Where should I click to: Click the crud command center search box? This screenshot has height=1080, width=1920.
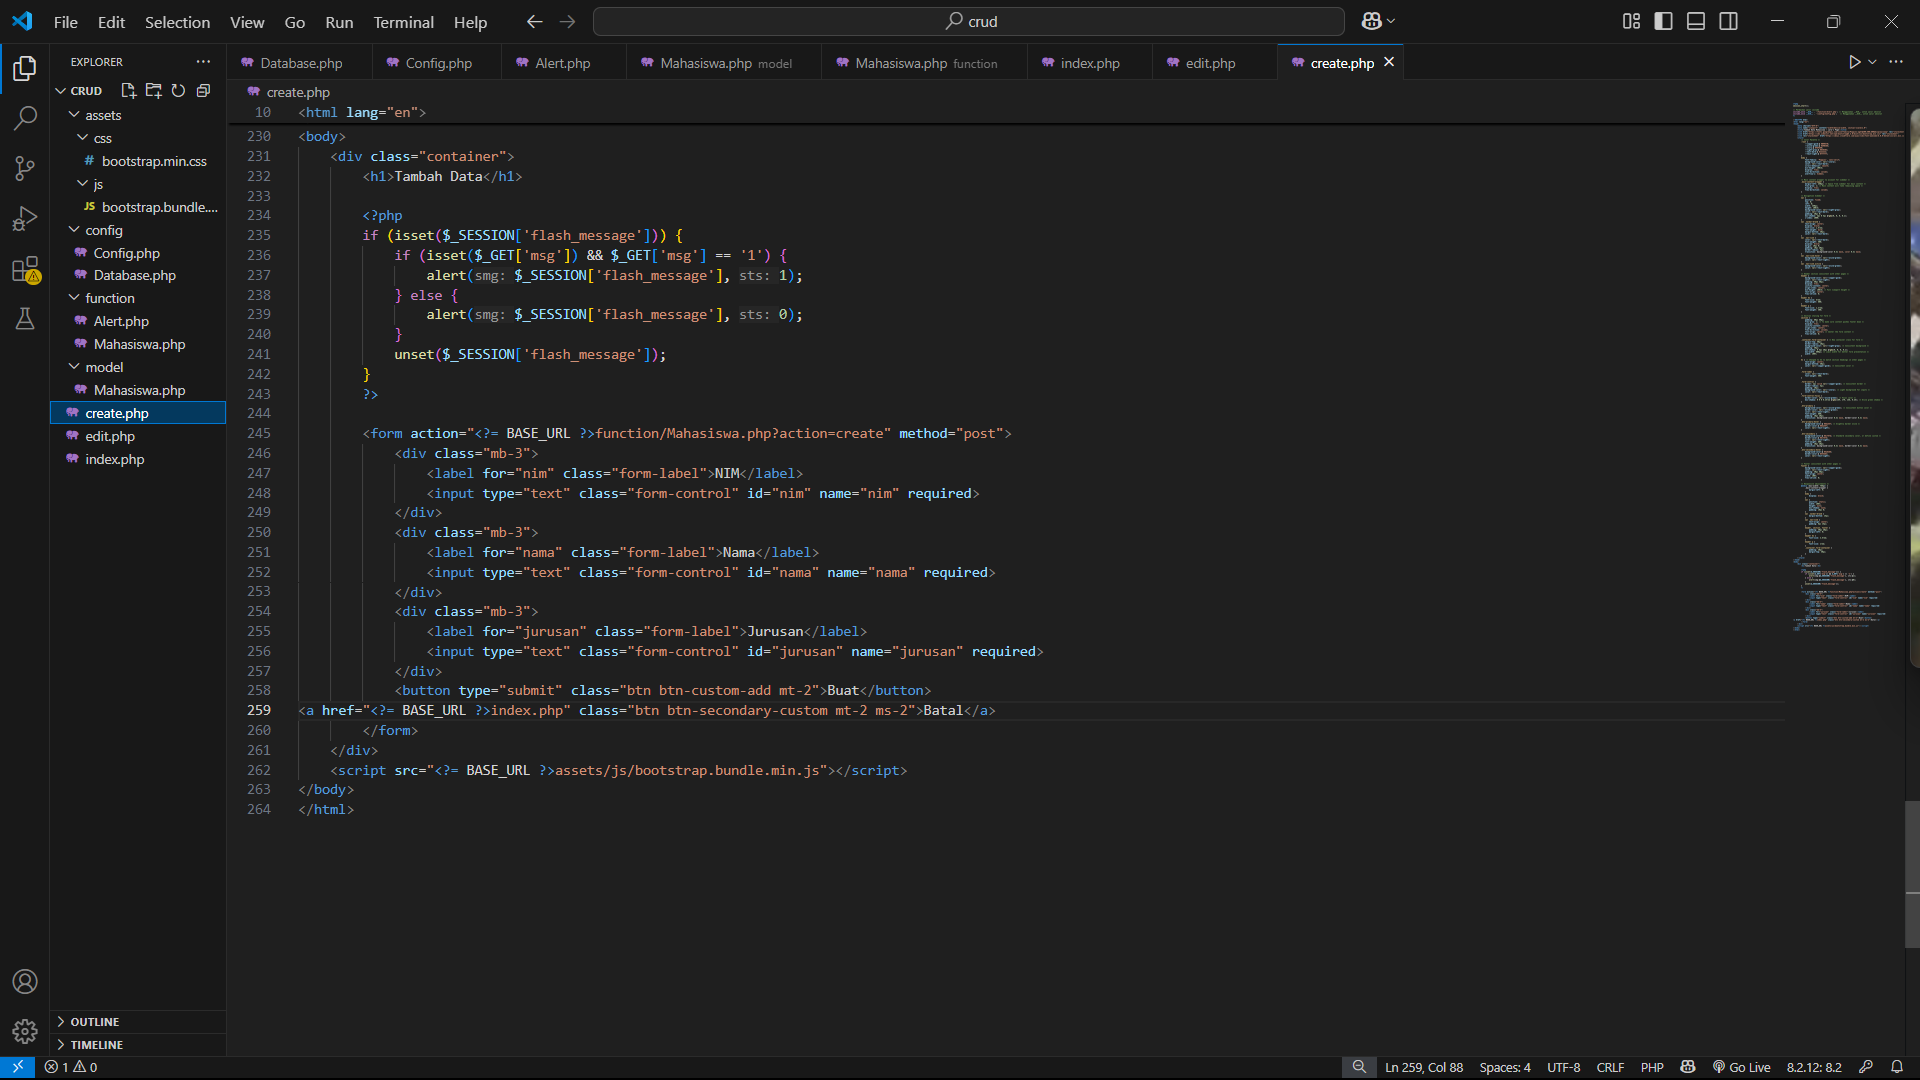tap(968, 21)
